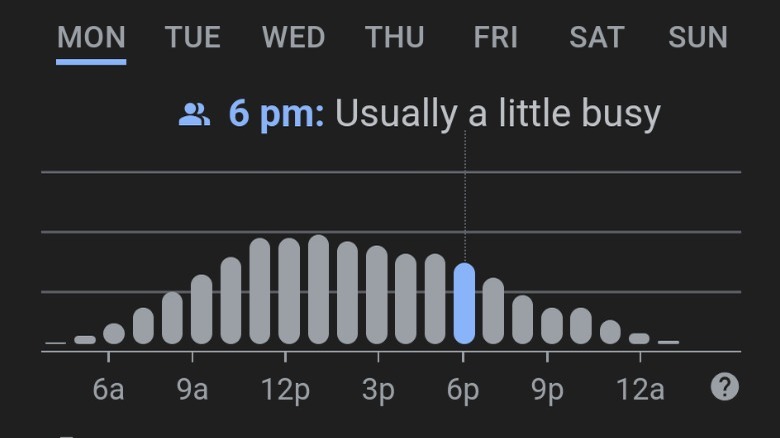Select the 9 pm bar
780x438 pixels.
(x=552, y=325)
